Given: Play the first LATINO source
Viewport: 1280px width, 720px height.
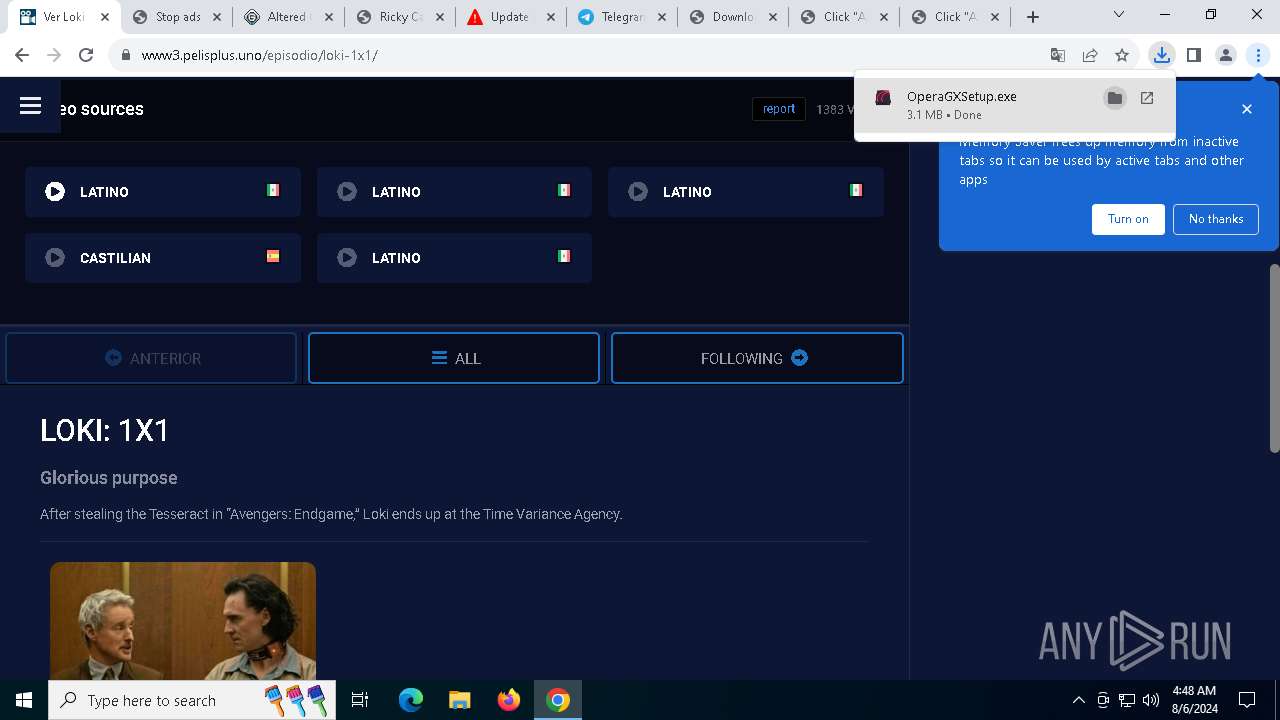Looking at the screenshot, I should [x=163, y=192].
